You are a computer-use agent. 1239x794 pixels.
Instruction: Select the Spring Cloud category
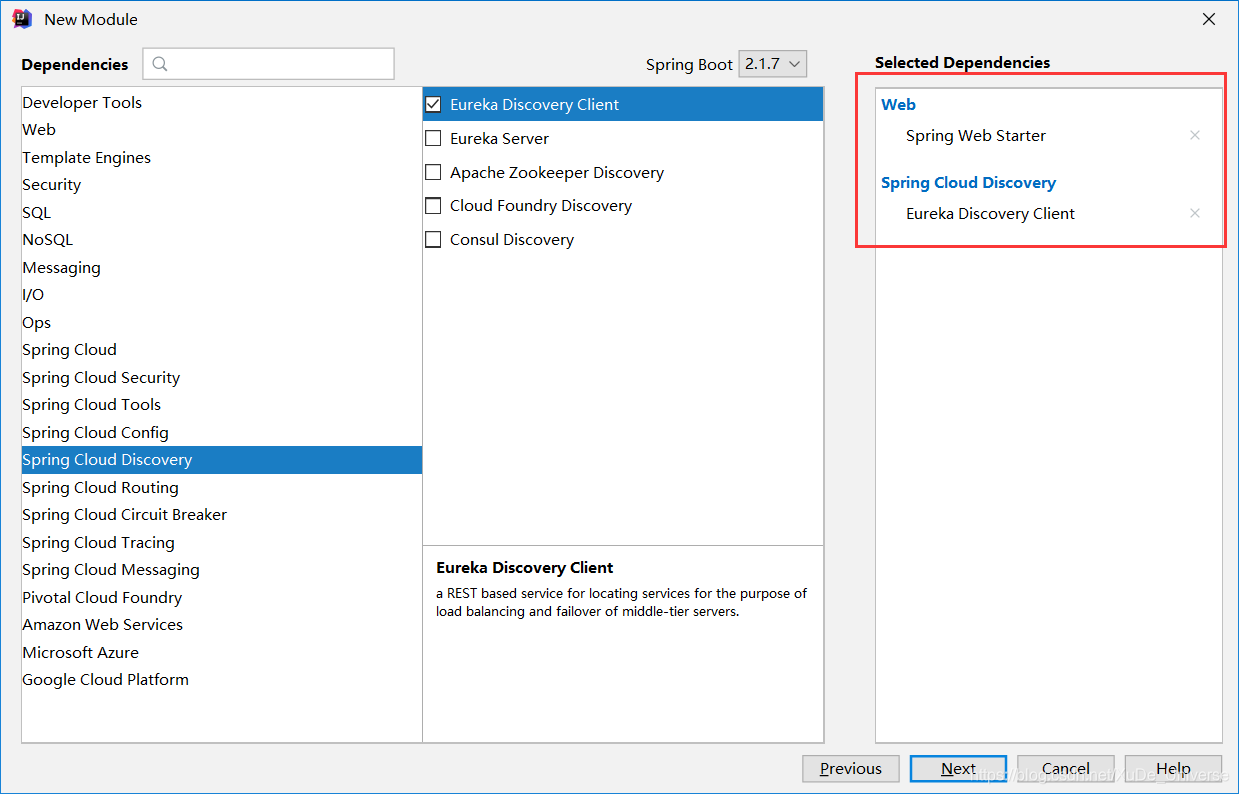[x=222, y=349]
